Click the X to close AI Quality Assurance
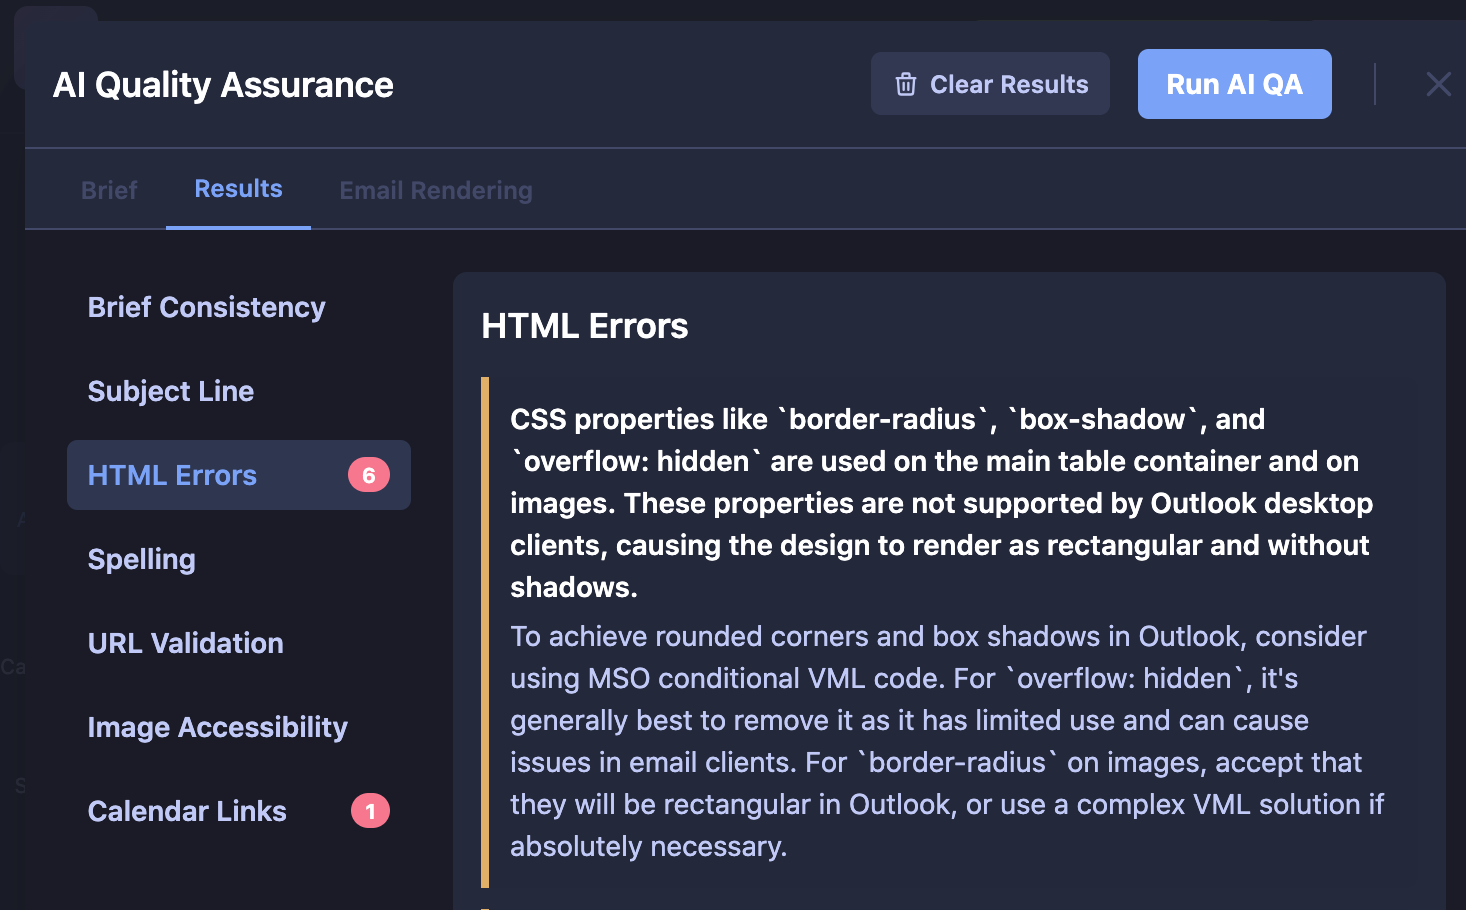Screen dimensions: 1466x910 coord(1438,84)
